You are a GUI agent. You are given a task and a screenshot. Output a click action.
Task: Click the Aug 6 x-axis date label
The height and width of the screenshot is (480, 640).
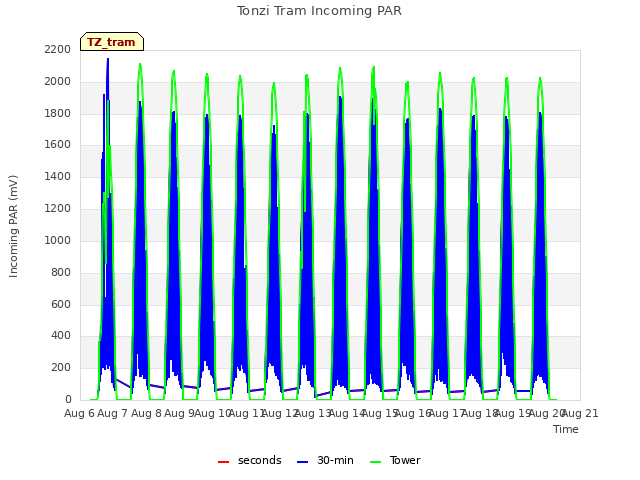click(80, 413)
